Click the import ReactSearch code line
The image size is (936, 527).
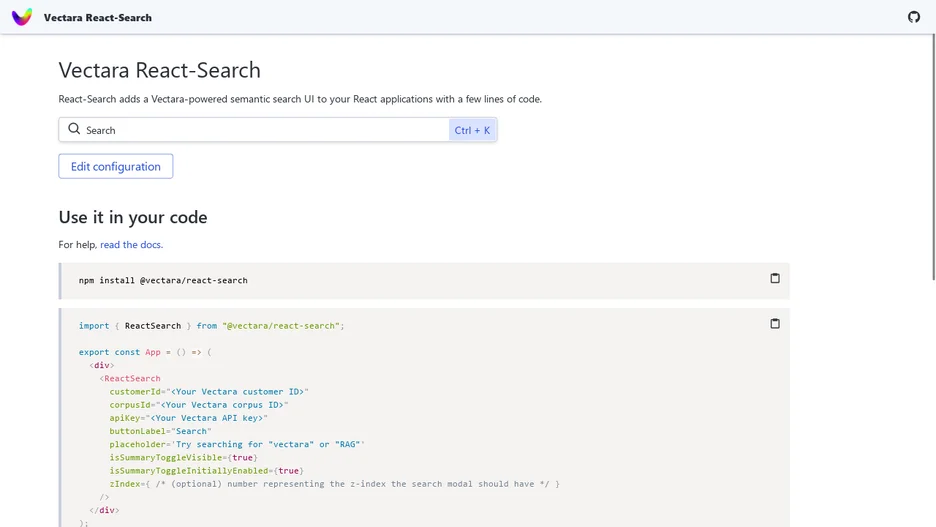(211, 326)
